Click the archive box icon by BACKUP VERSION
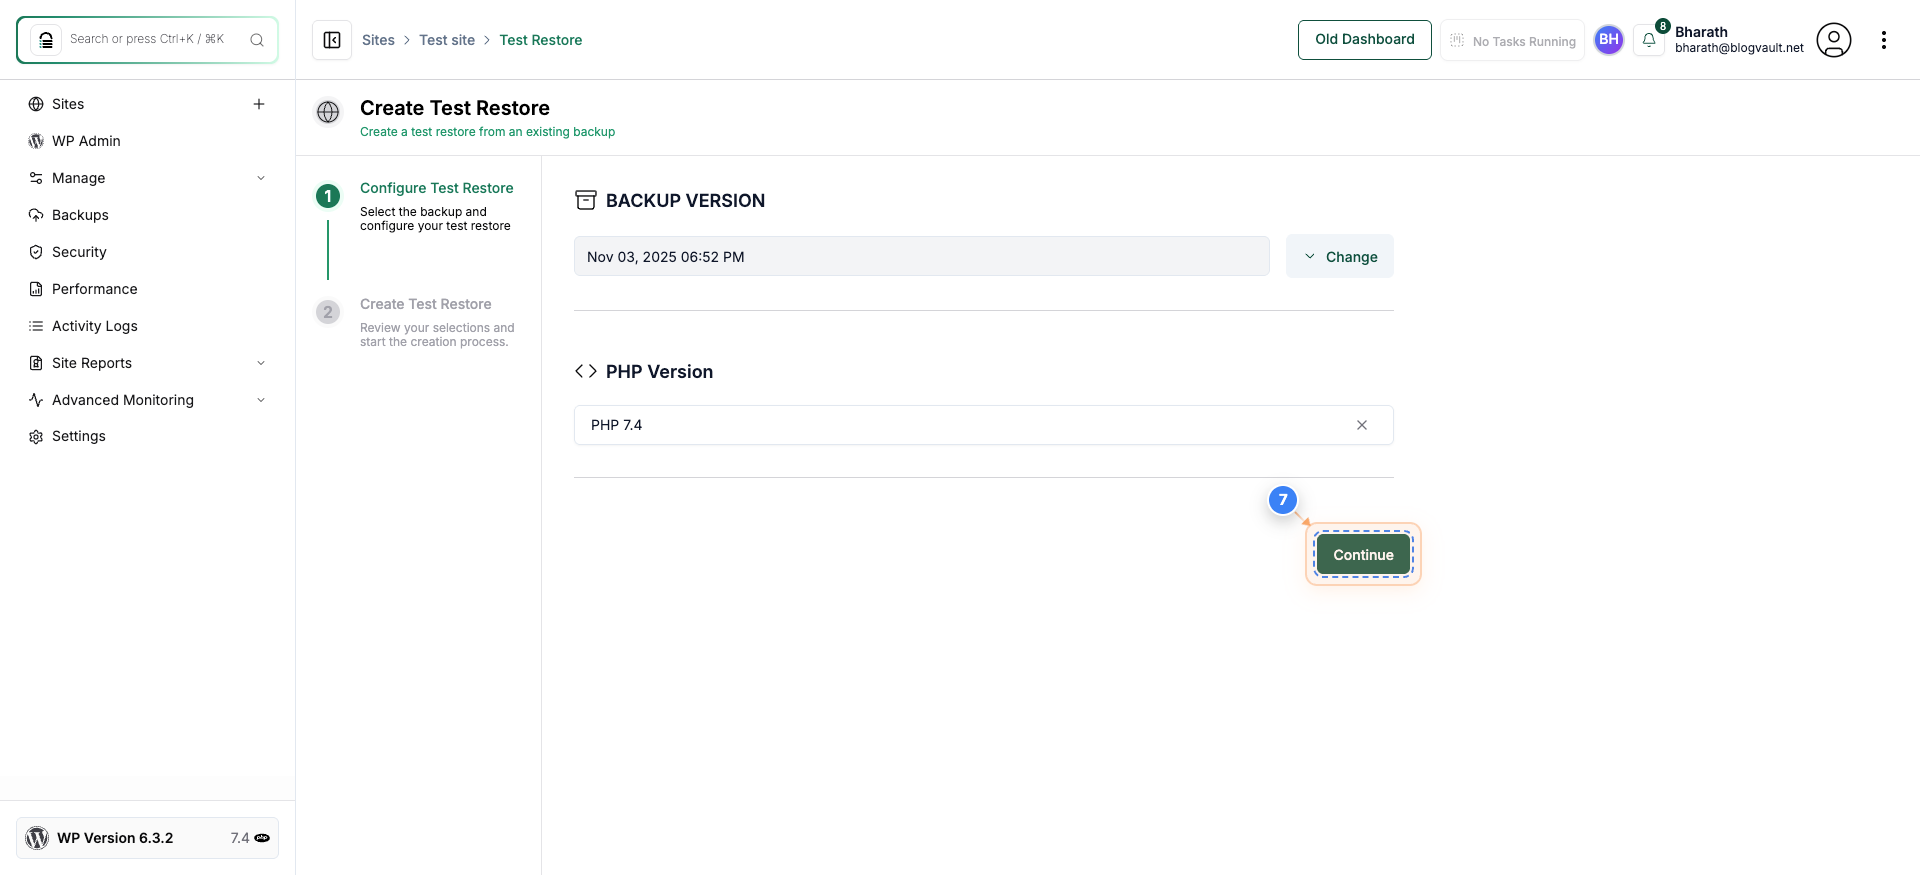 [586, 200]
